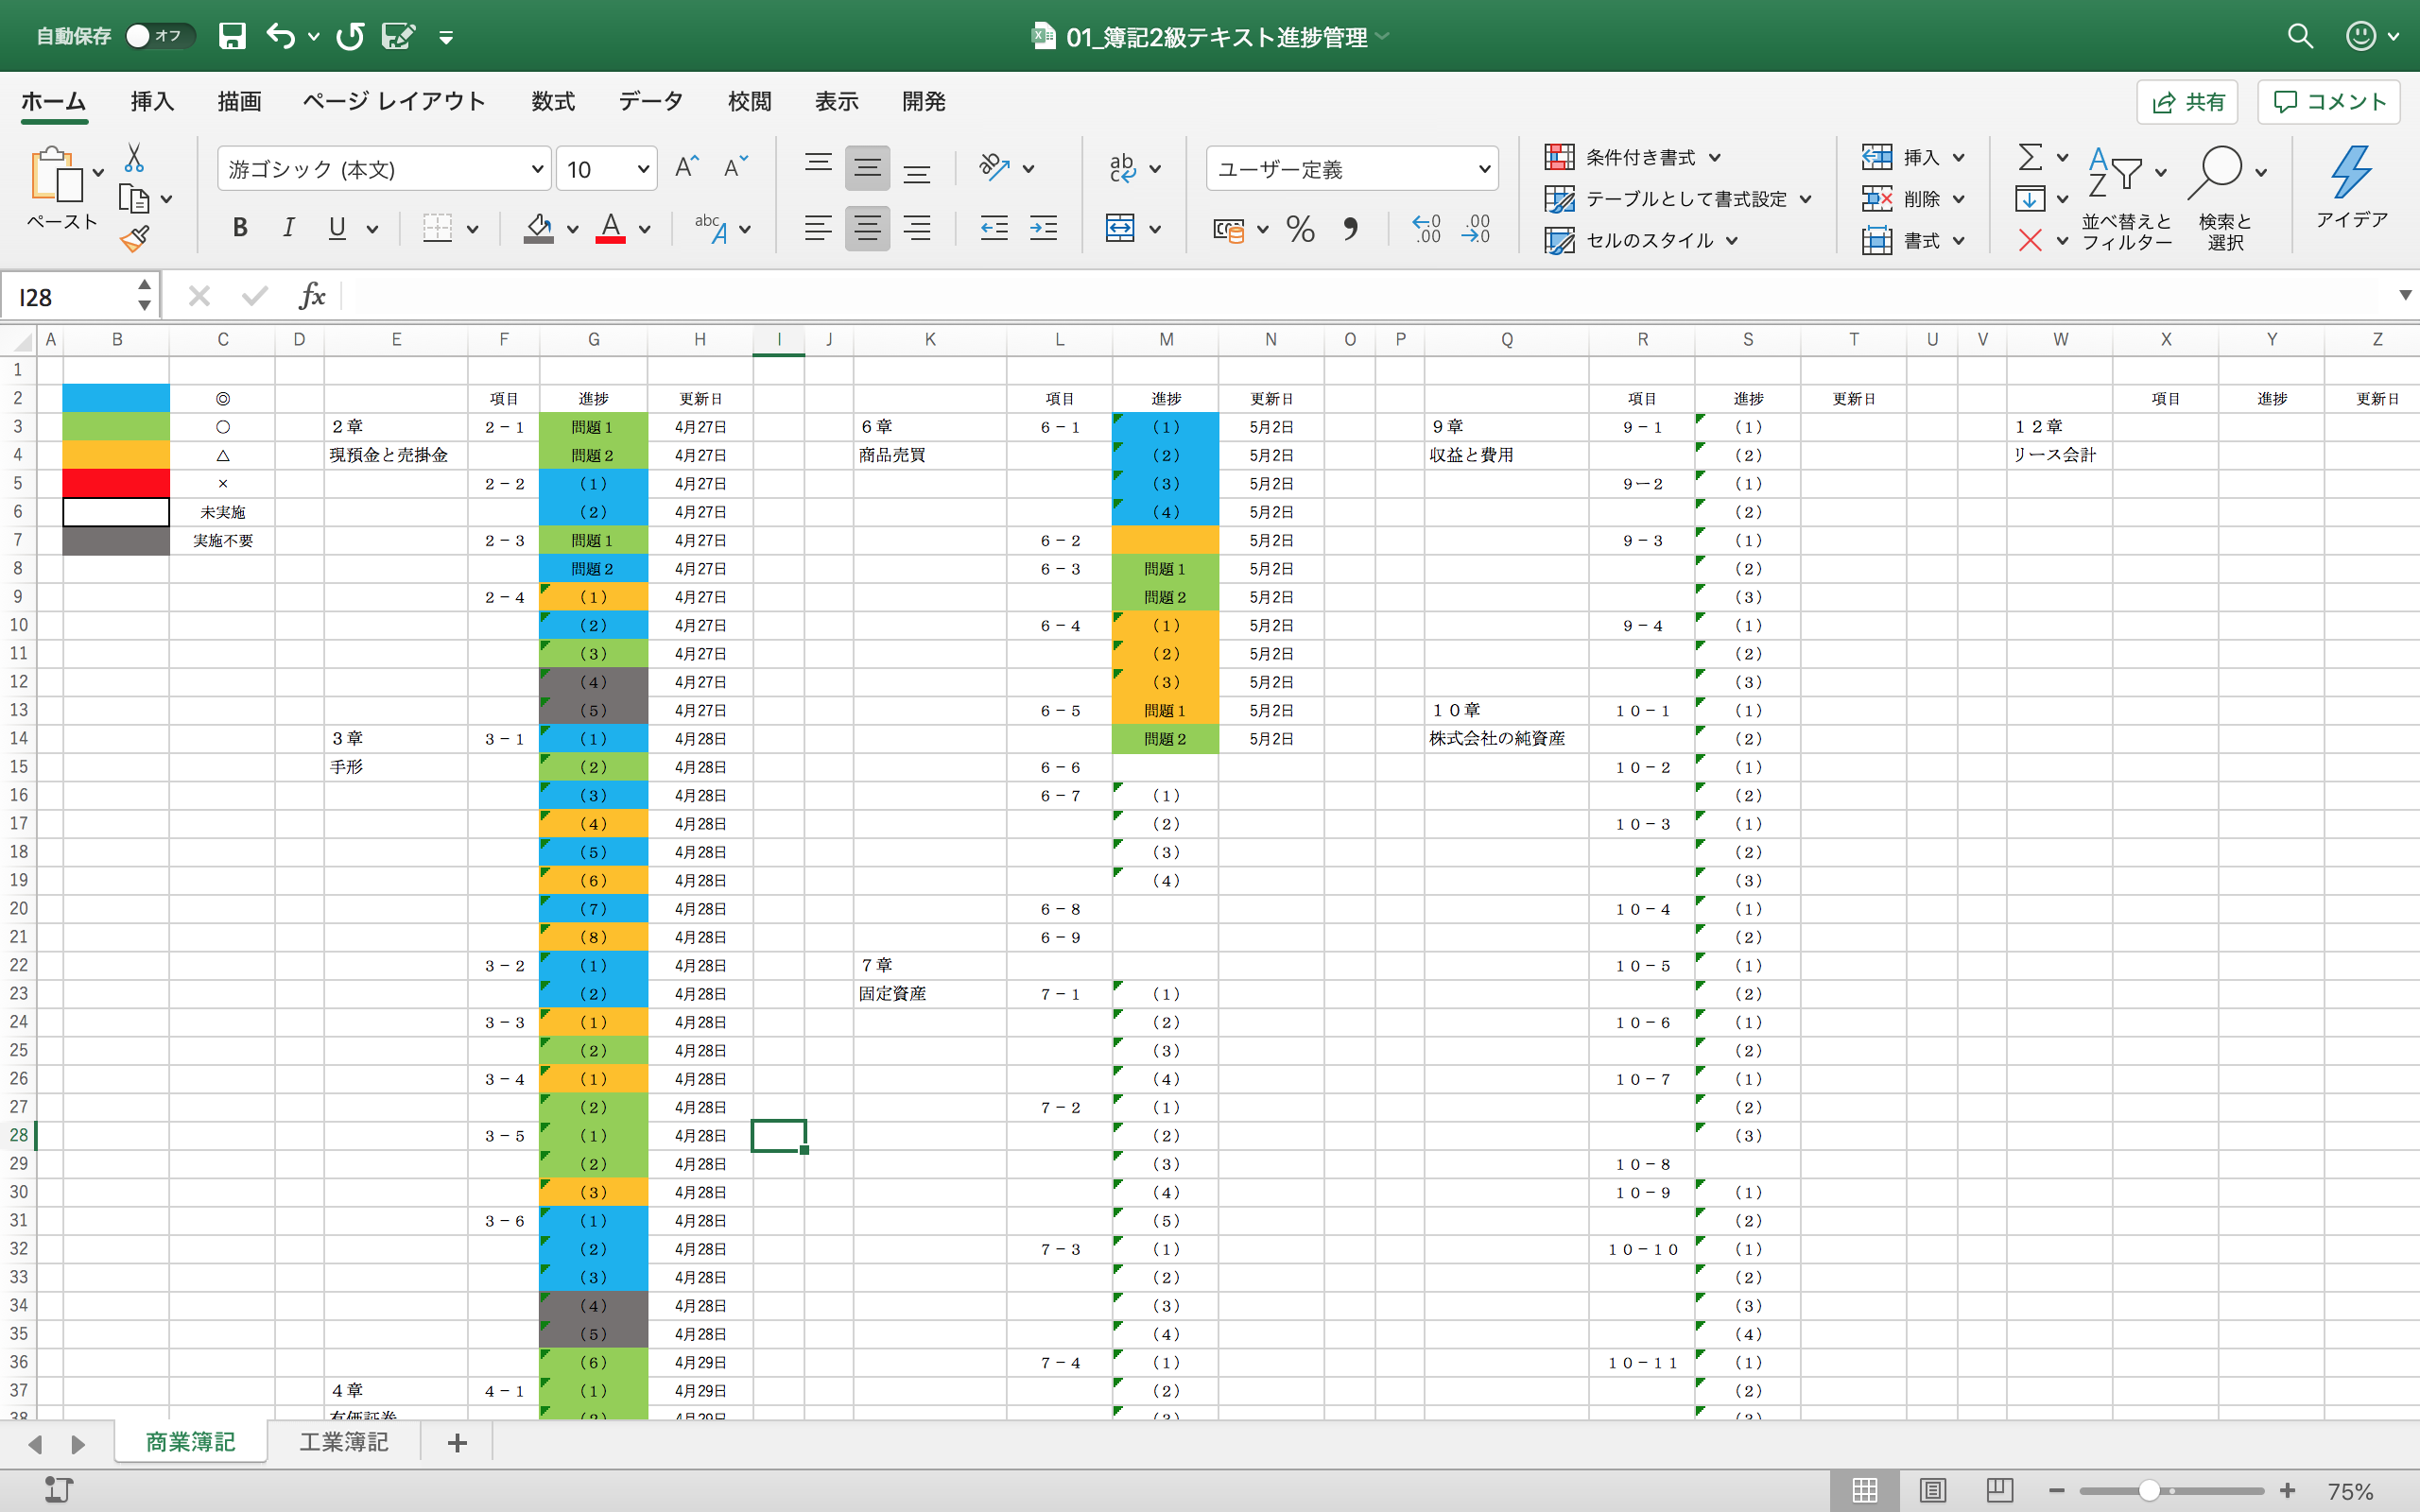Open the Formulas ribbon tab

(553, 101)
